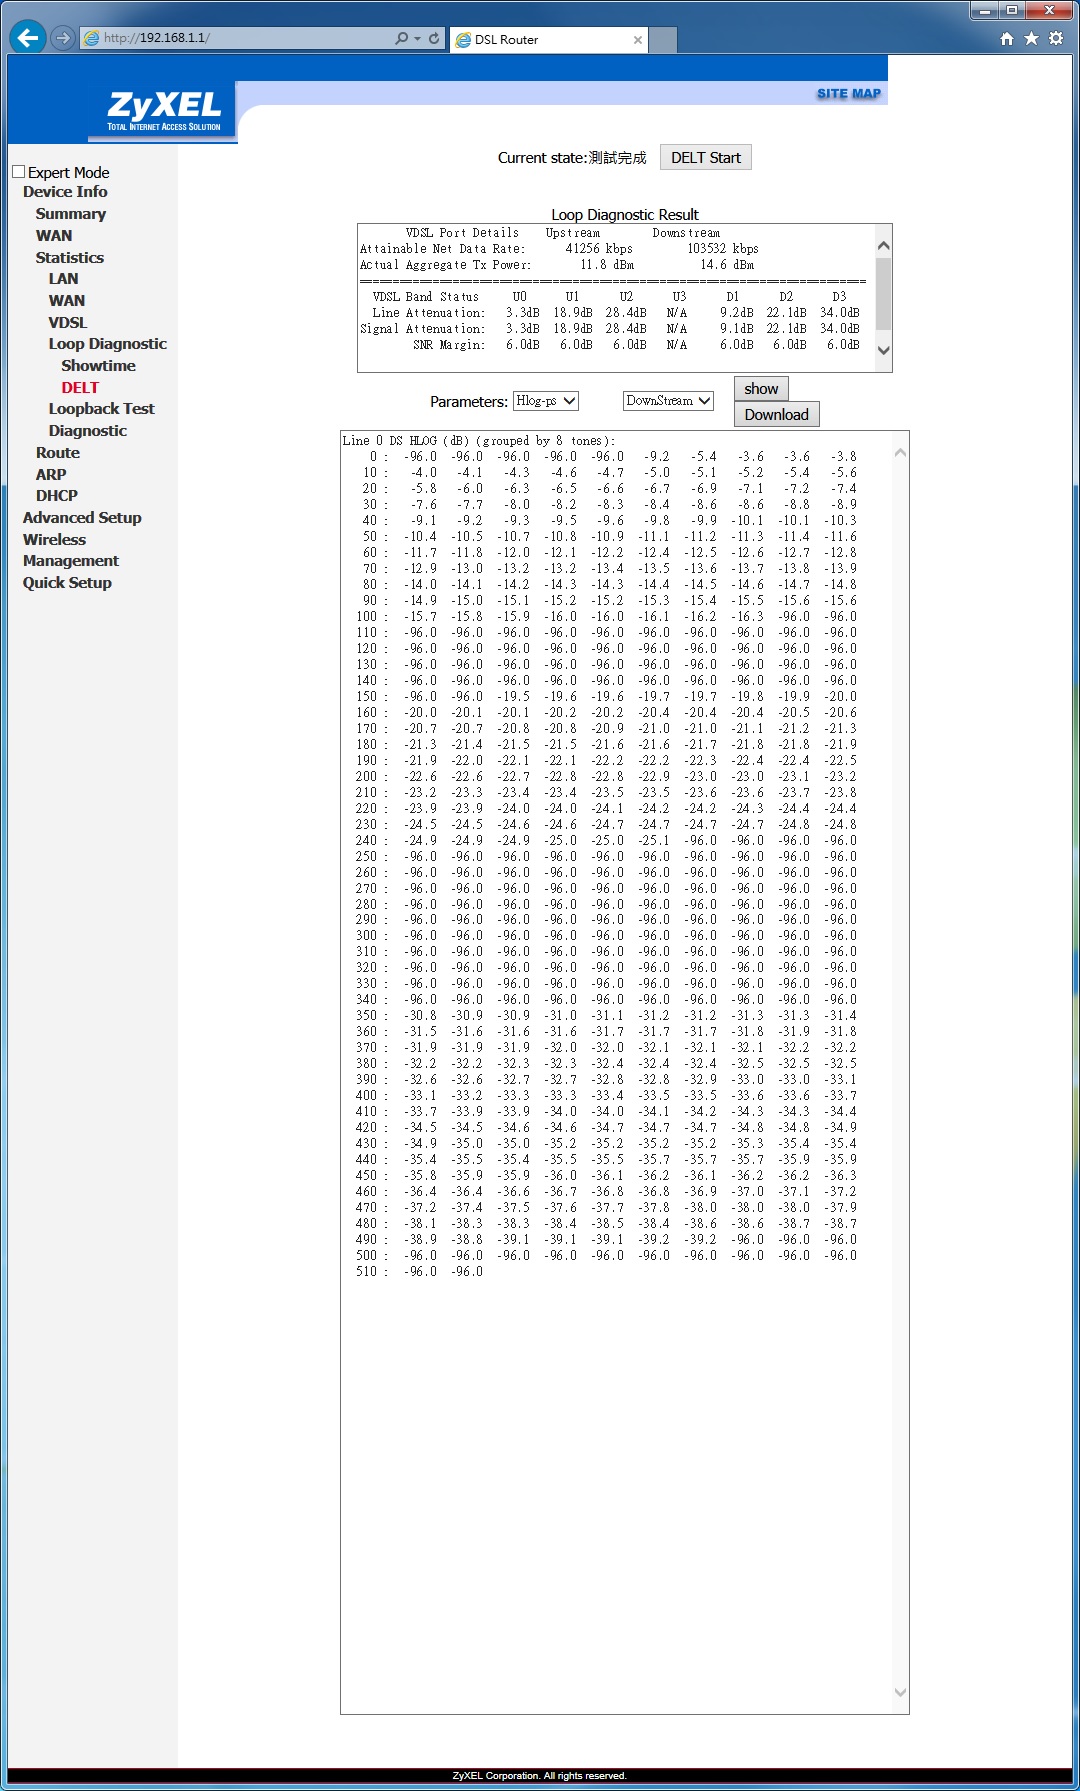Screen dimensions: 1080x1791
Task: Click the Loop Diagnostic Result scrollbar thumb
Action: [883, 293]
